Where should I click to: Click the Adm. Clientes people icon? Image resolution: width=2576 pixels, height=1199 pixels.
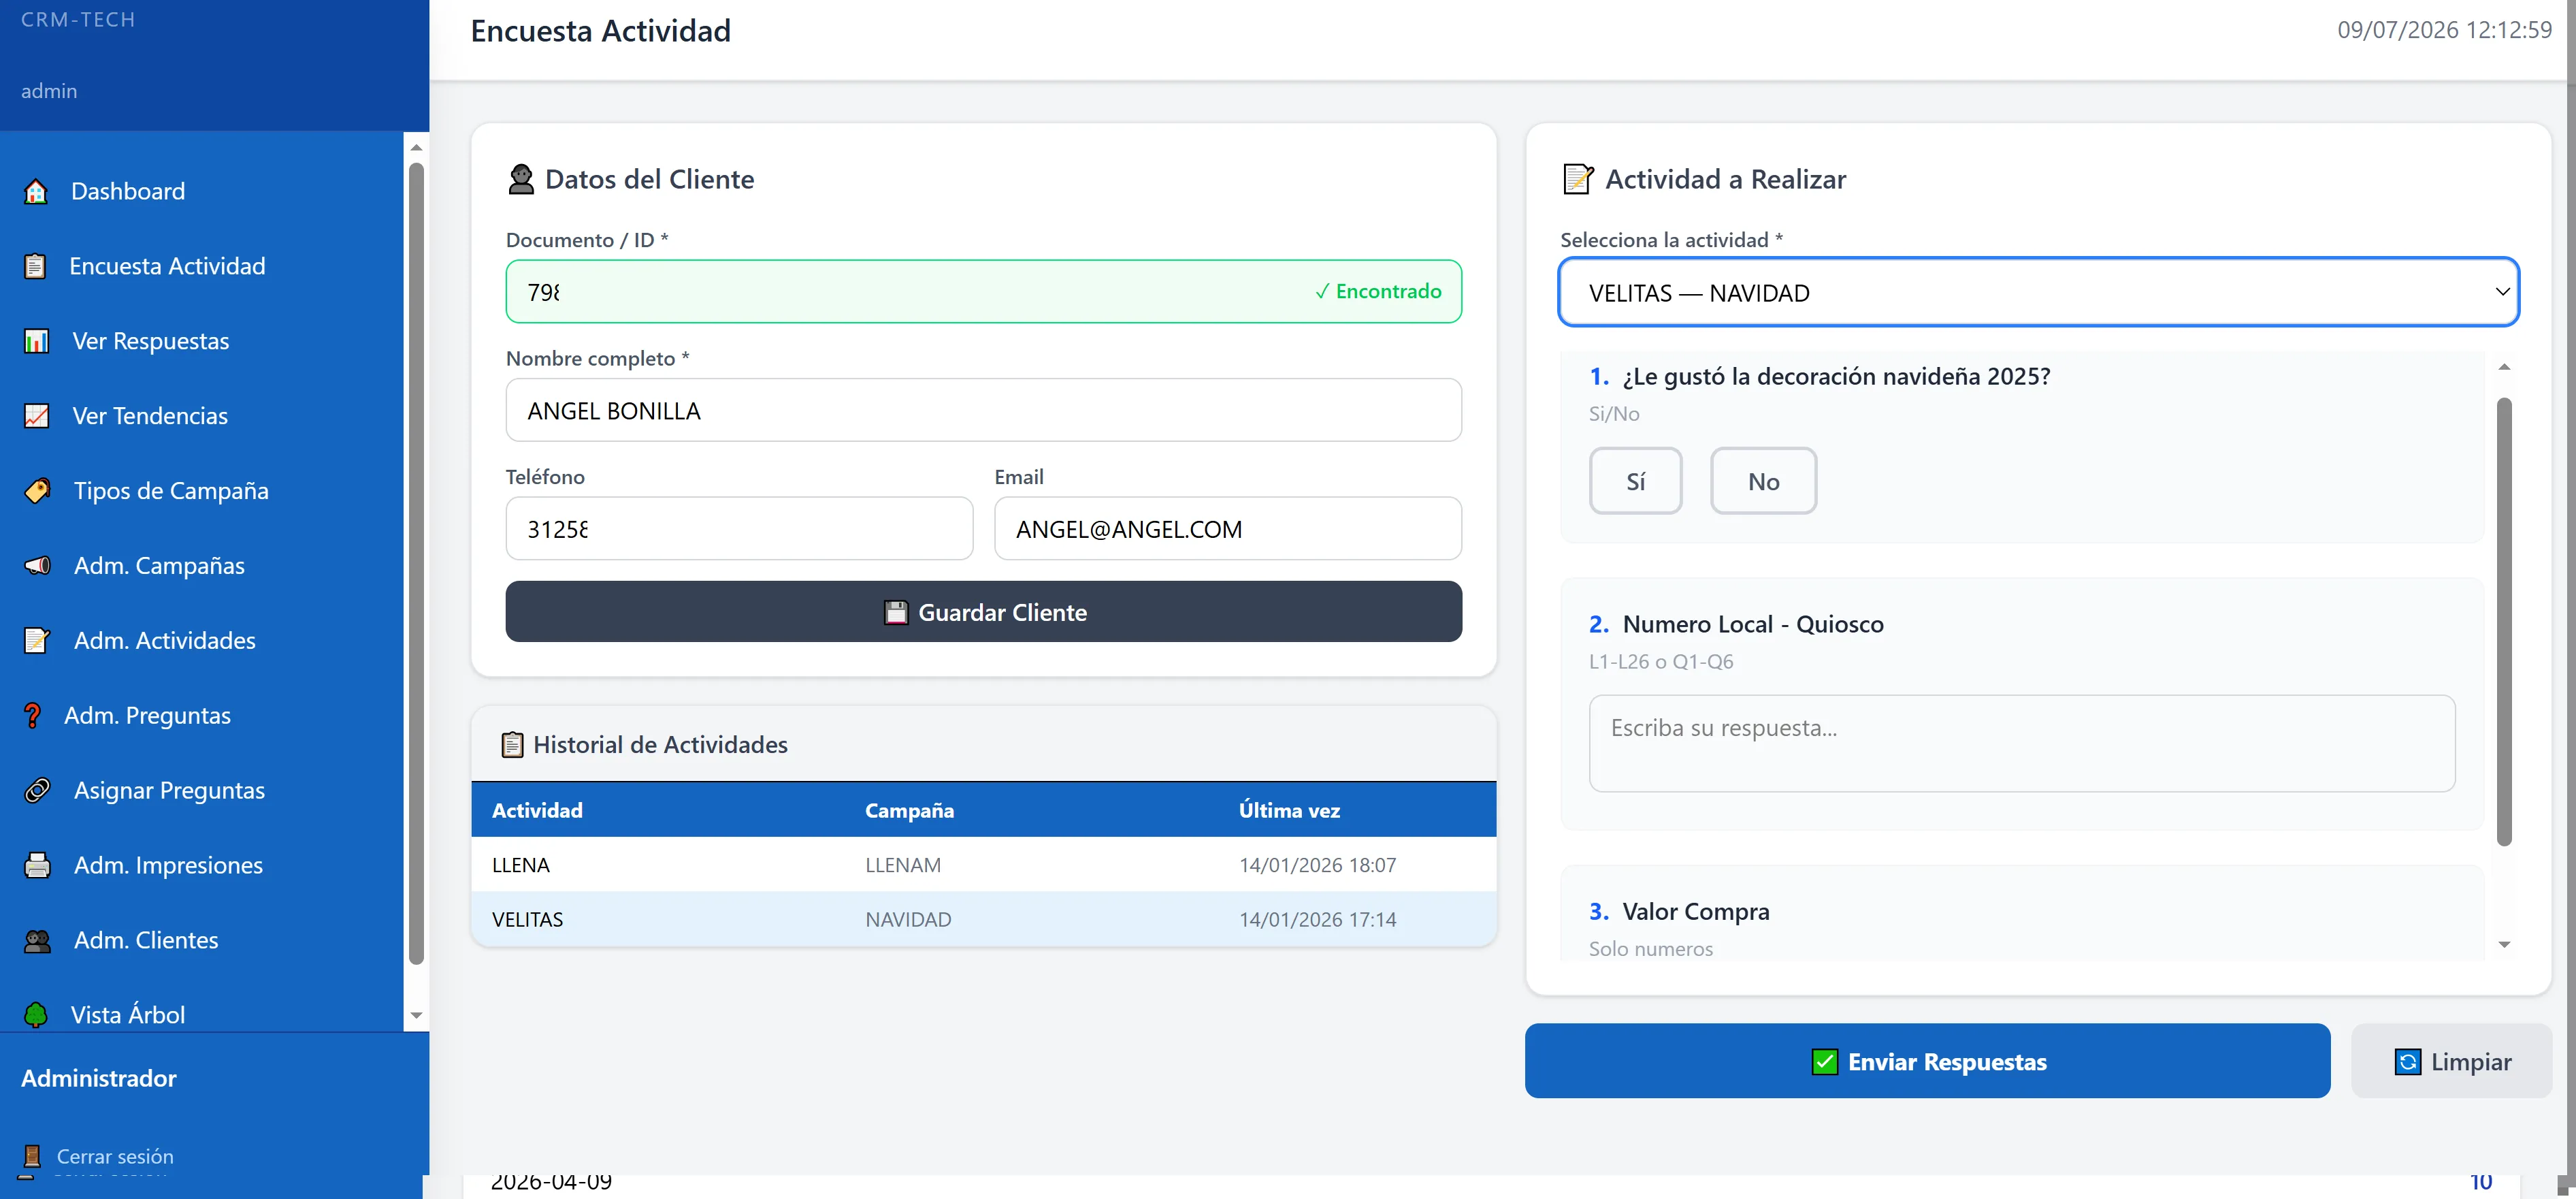click(38, 940)
